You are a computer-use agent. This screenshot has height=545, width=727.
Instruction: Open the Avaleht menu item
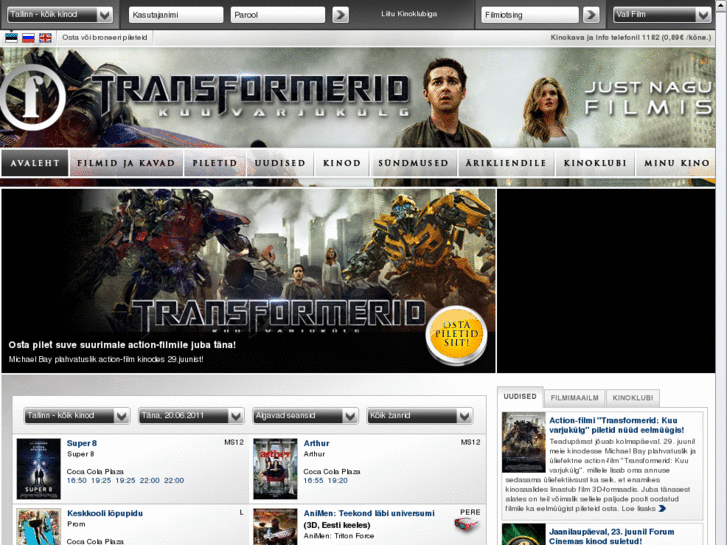[x=35, y=163]
